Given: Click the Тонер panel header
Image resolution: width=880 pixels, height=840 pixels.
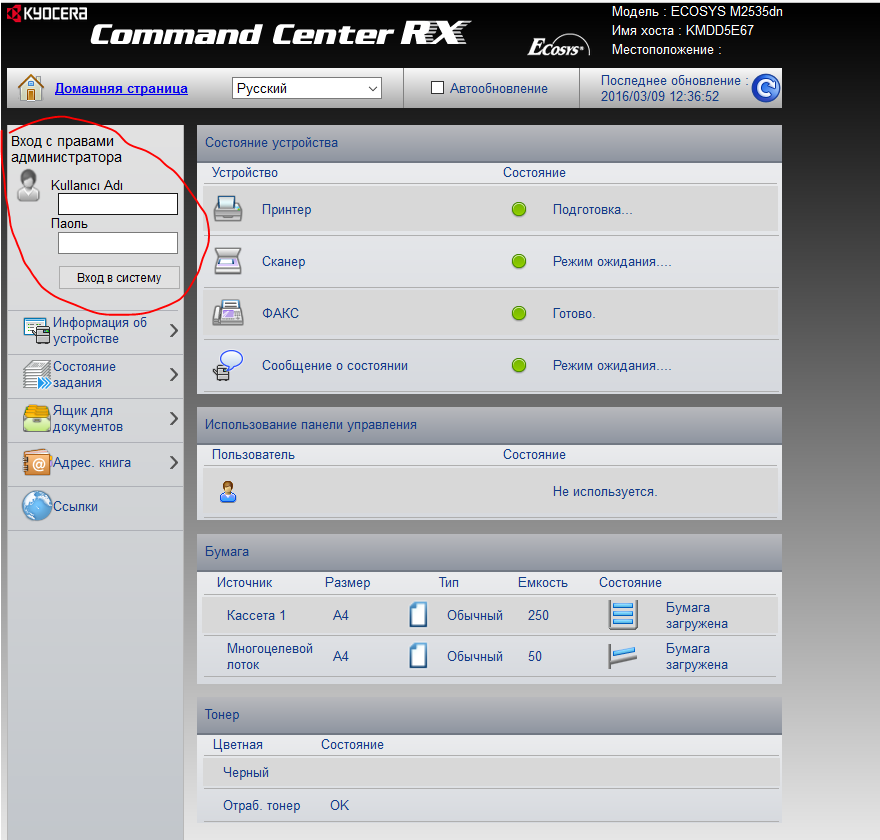Looking at the screenshot, I should [489, 715].
